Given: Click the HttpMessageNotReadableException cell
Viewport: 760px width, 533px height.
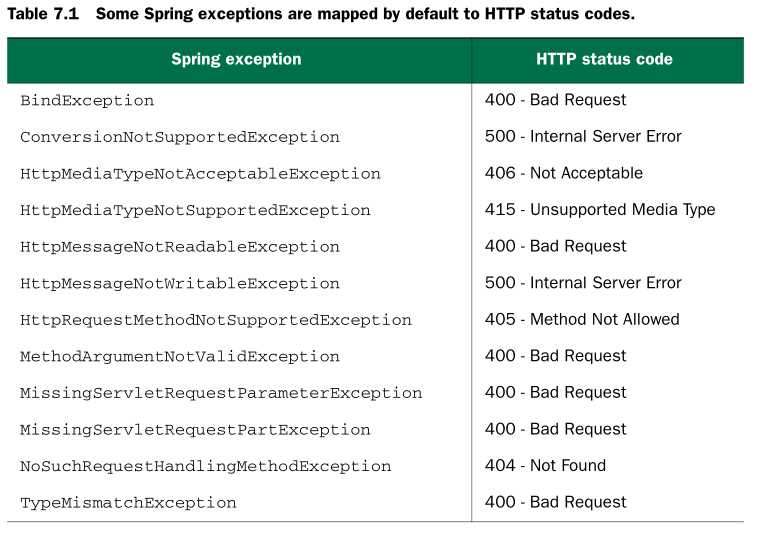Looking at the screenshot, I should click(180, 247).
